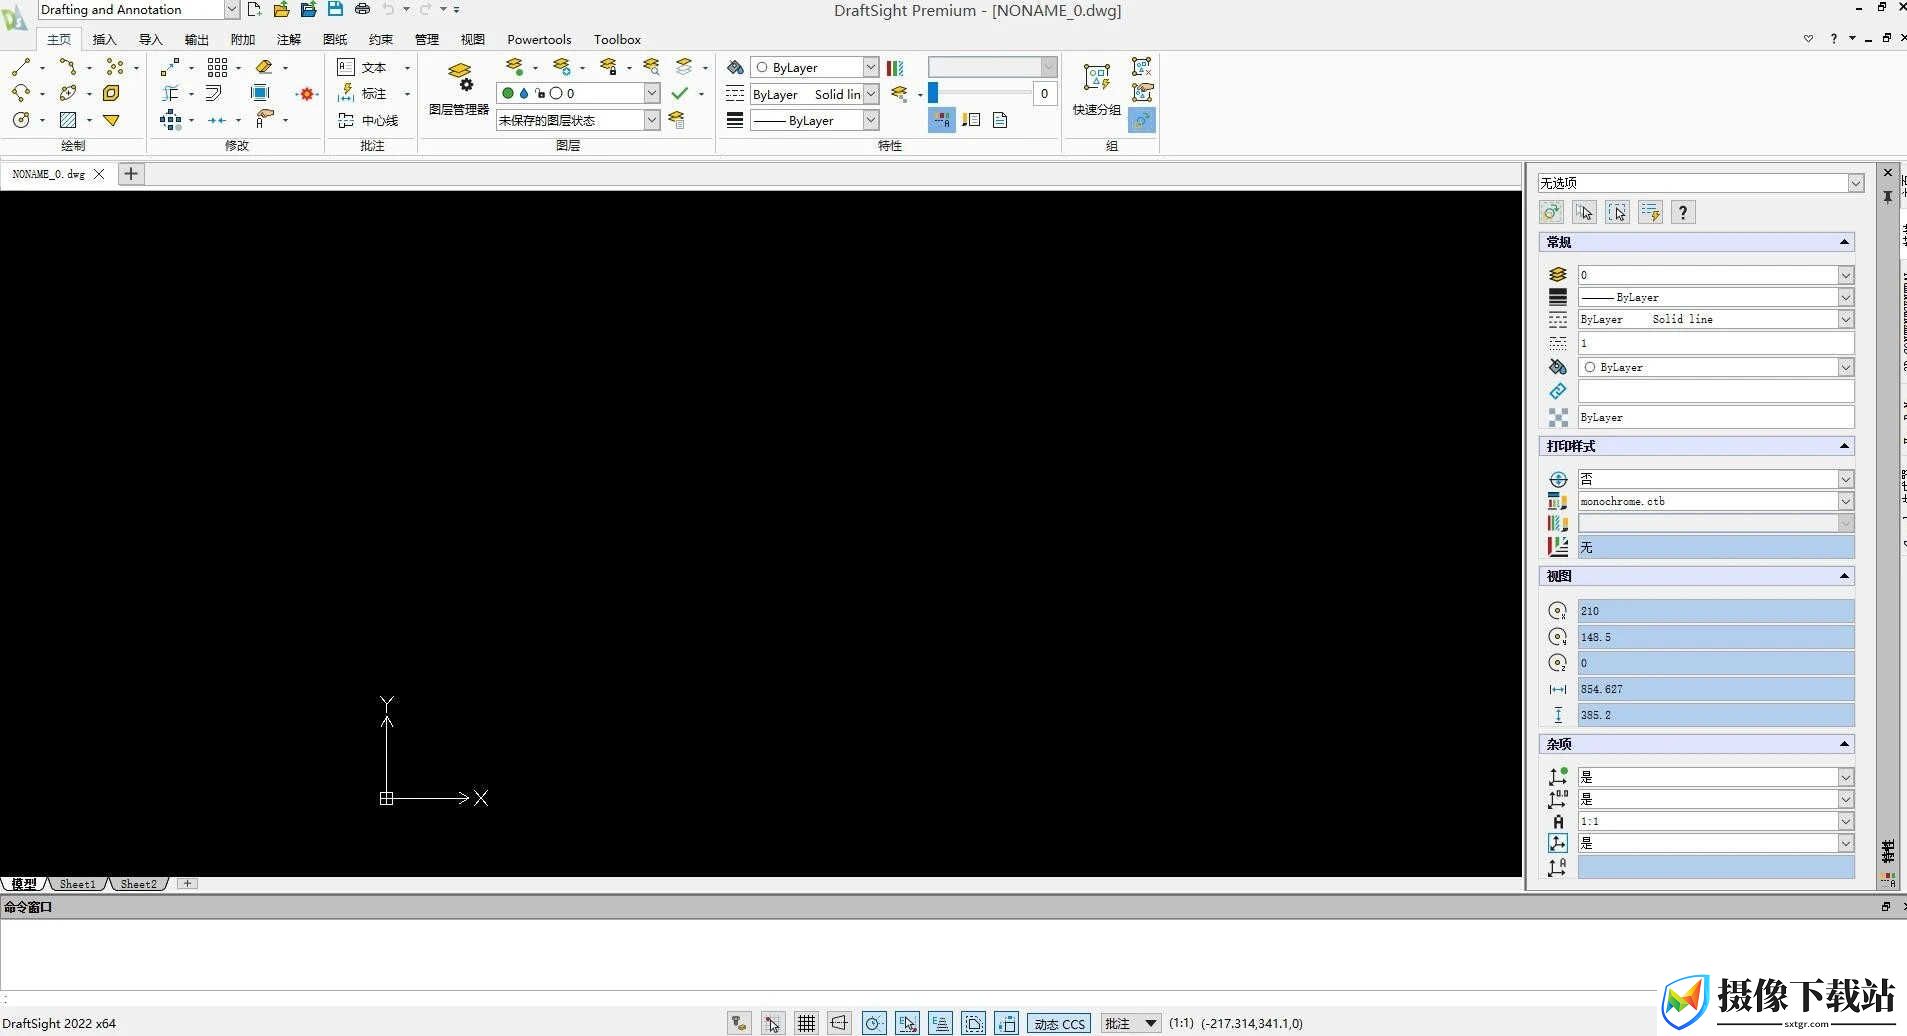This screenshot has width=1907, height=1036.
Task: Toggle Entity Snap in status bar
Action: [x=907, y=1023]
